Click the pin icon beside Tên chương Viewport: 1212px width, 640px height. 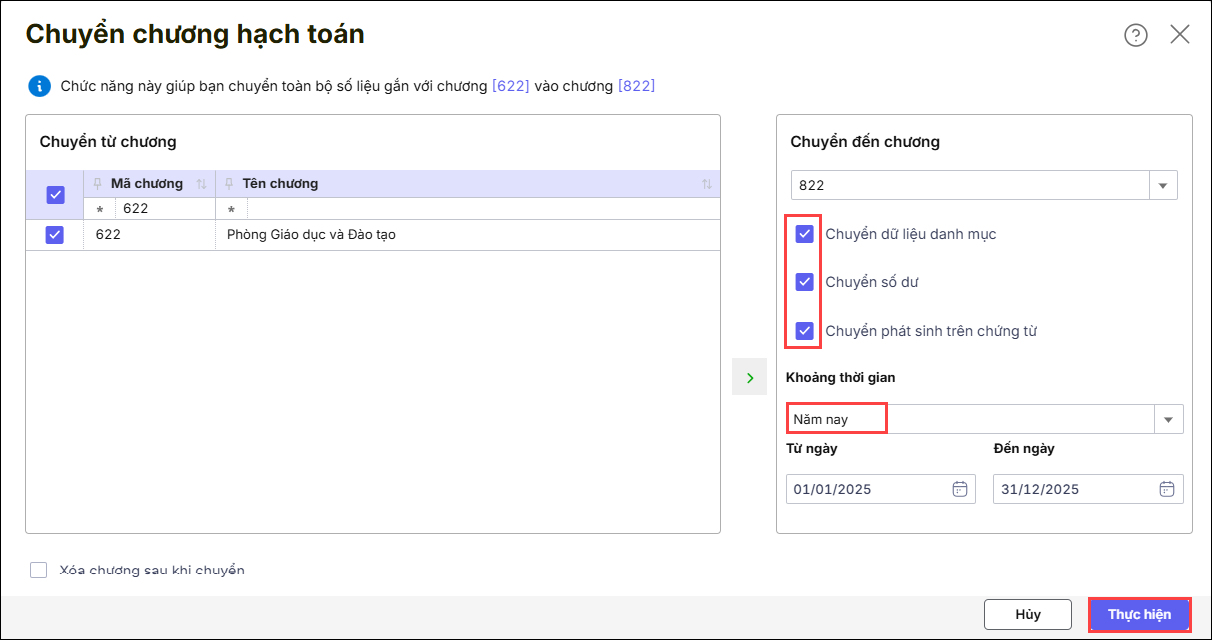tap(229, 184)
